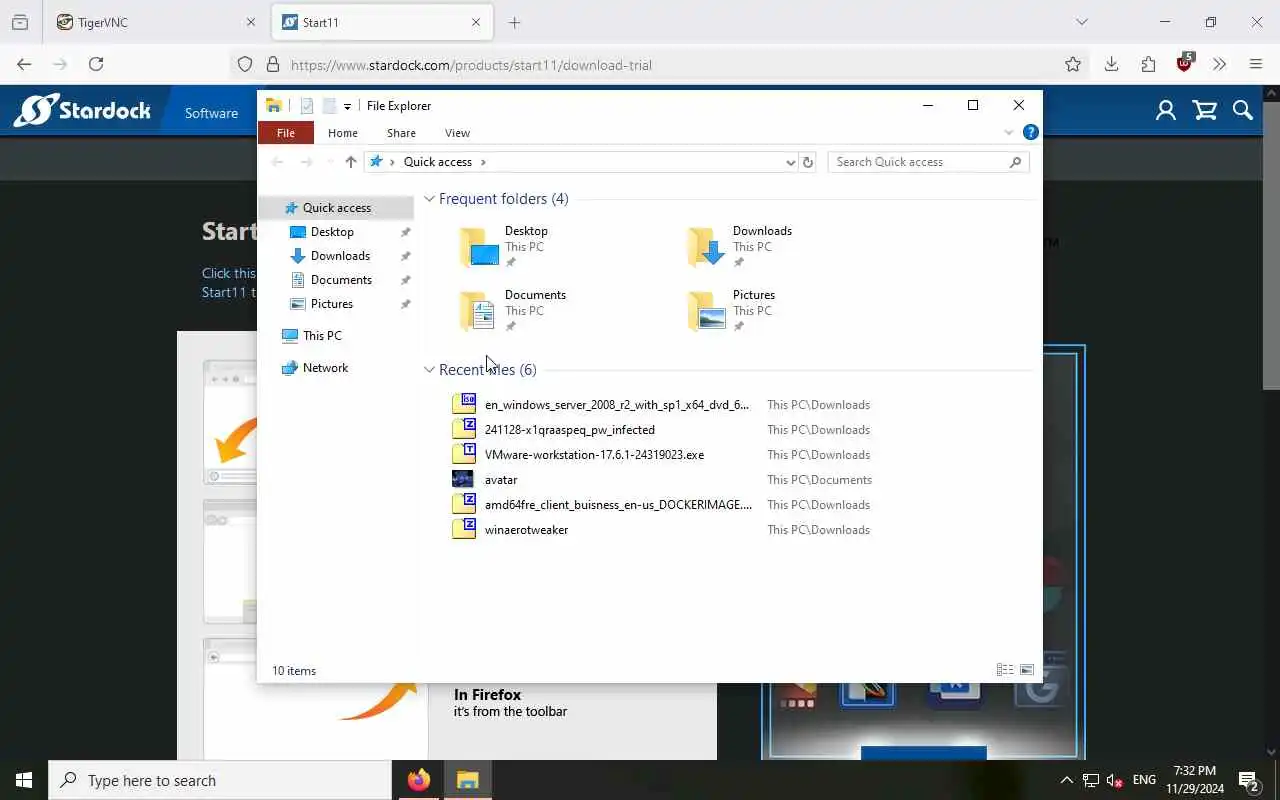Image resolution: width=1280 pixels, height=800 pixels.
Task: Open the Windows Start menu
Action: (x=24, y=780)
